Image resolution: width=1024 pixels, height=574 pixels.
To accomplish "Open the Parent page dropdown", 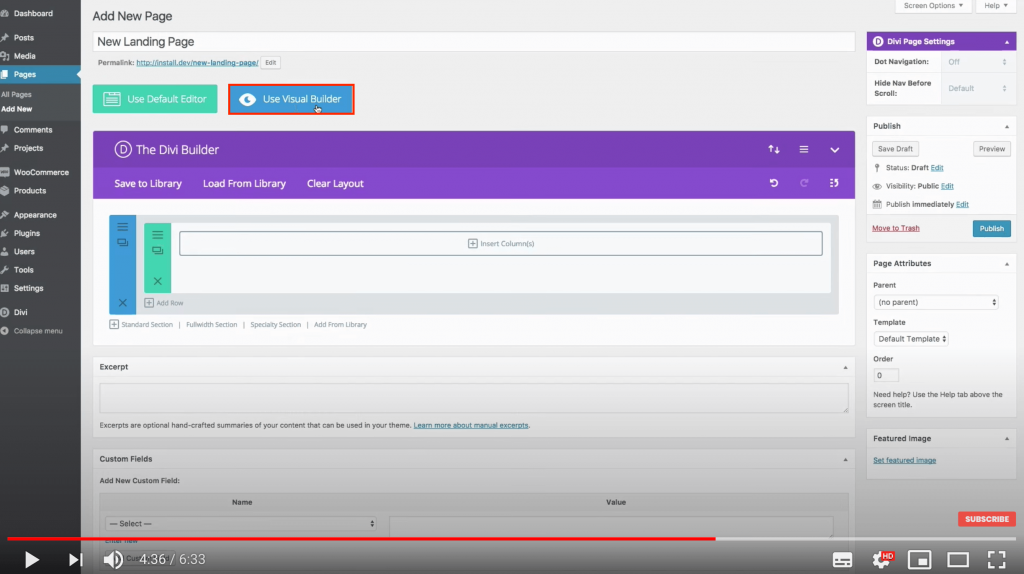I will pyautogui.click(x=936, y=302).
